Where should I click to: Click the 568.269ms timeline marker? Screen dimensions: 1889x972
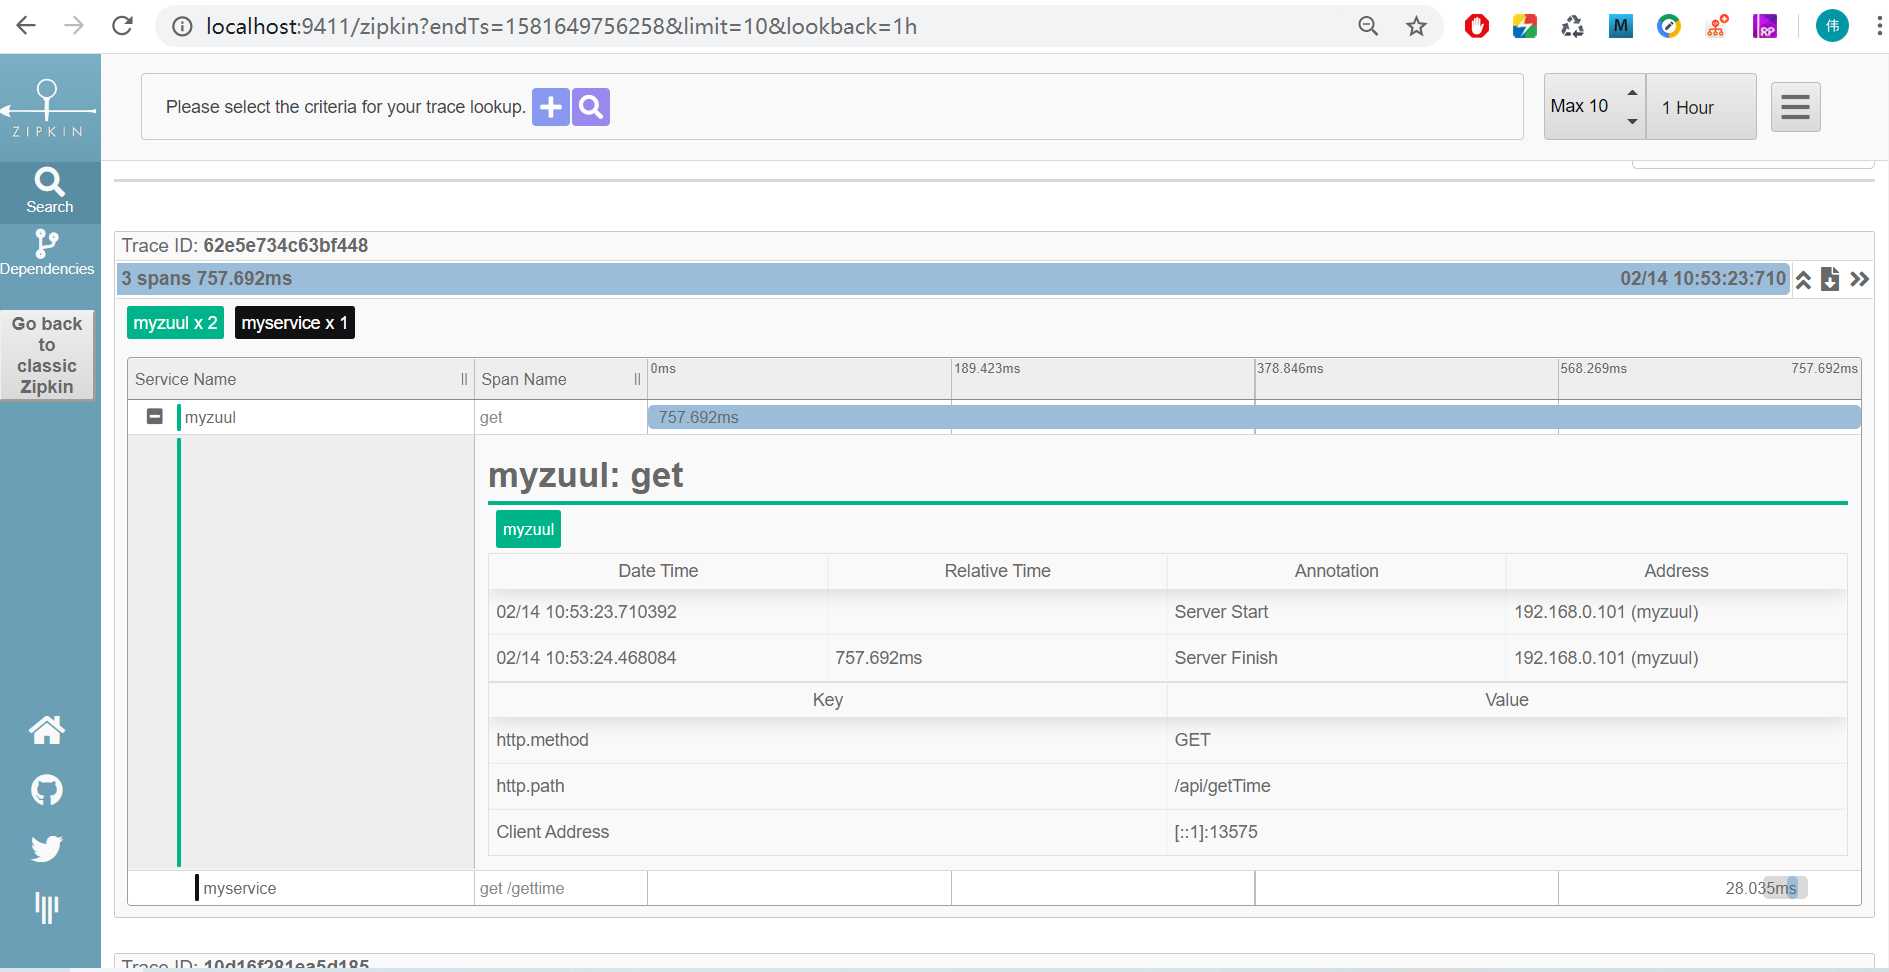[x=1594, y=369]
